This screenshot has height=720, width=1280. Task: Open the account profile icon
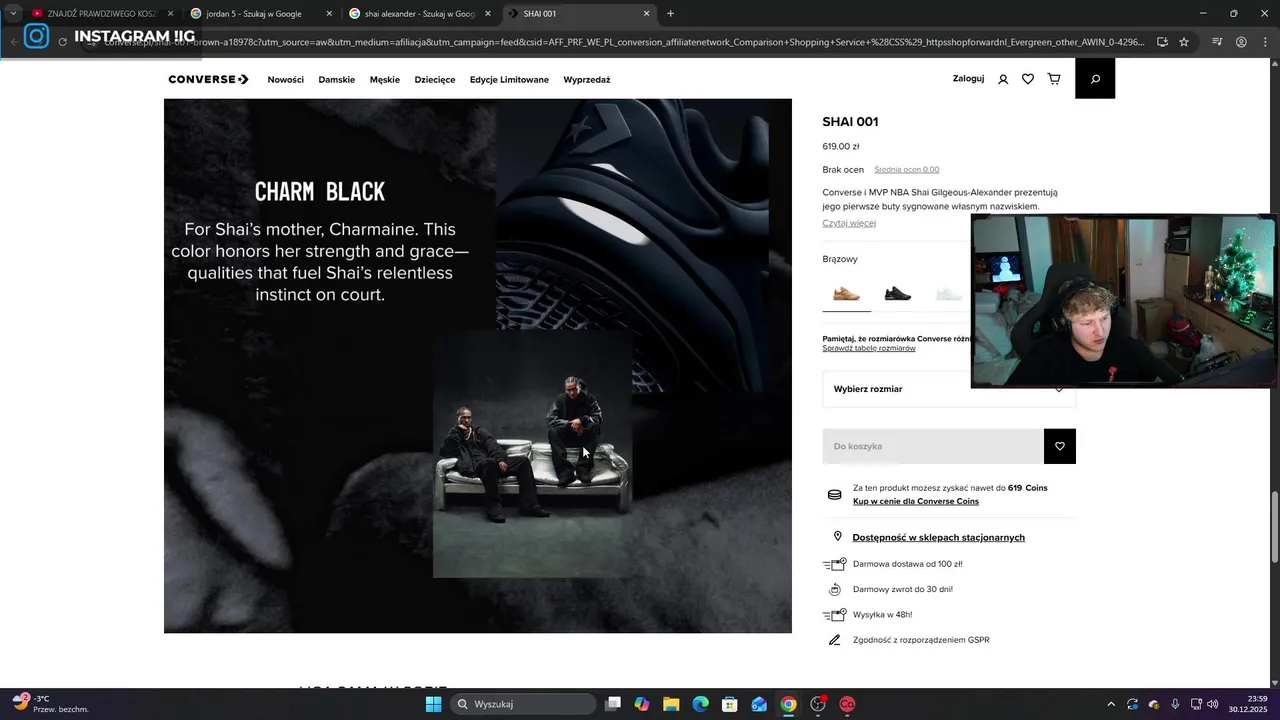[x=1003, y=79]
